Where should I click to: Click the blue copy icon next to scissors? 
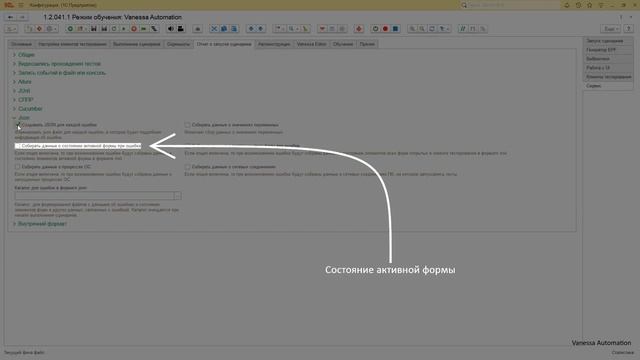(x=224, y=29)
